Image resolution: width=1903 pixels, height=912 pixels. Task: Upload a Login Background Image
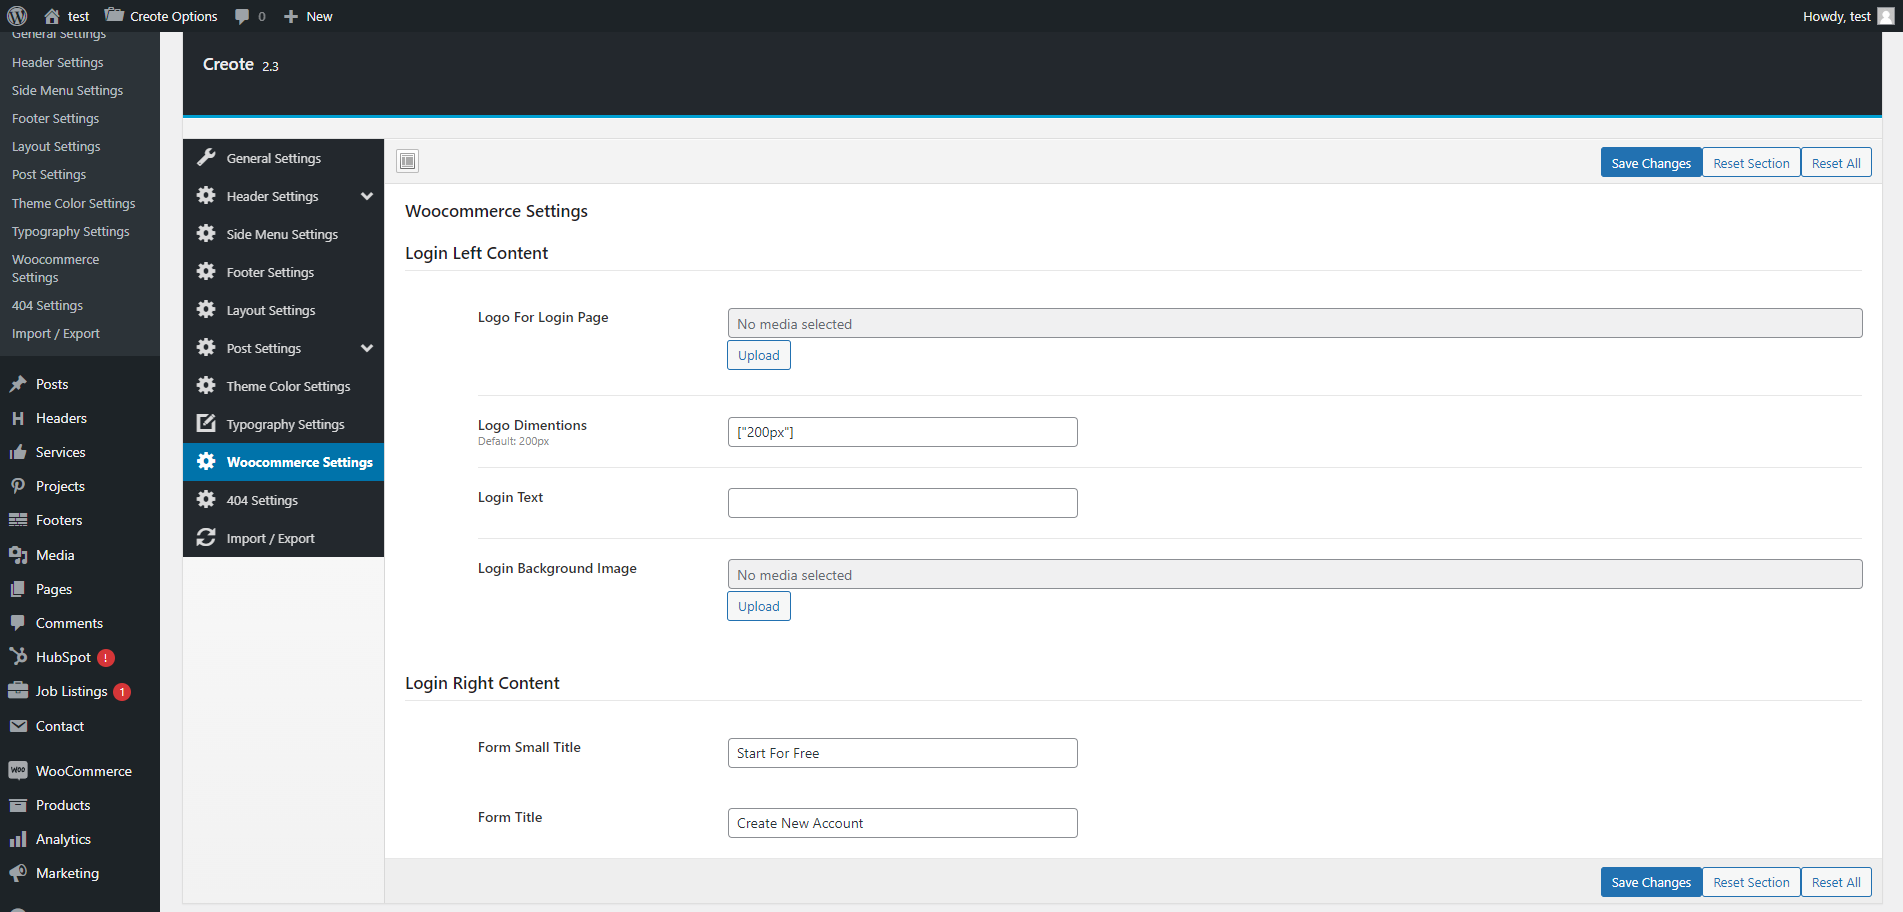tap(758, 606)
